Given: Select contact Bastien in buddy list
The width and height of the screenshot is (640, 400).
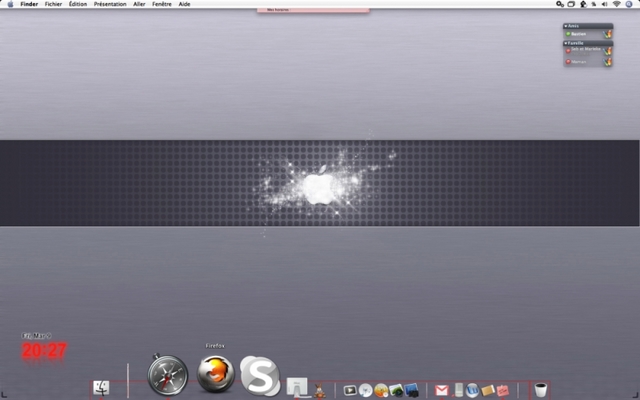Looking at the screenshot, I should [579, 34].
